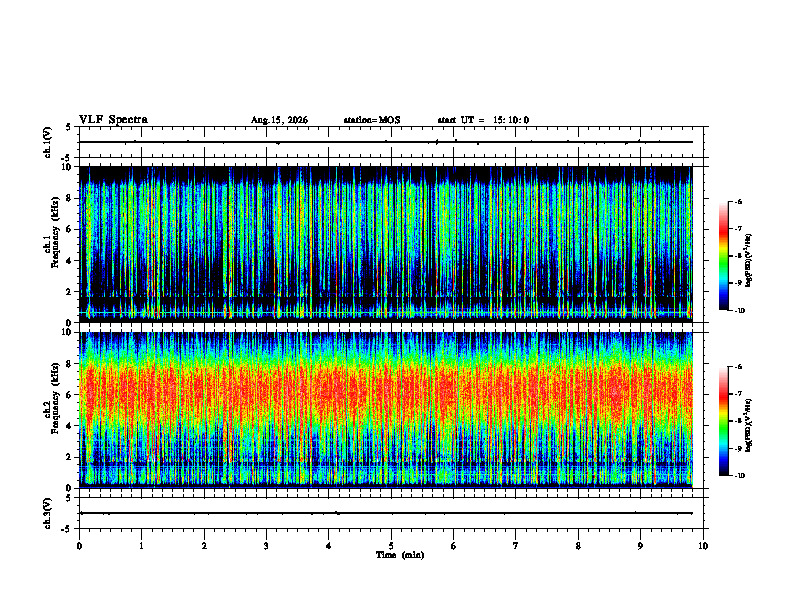Click the "10" minute tick label on the time axis

point(703,546)
